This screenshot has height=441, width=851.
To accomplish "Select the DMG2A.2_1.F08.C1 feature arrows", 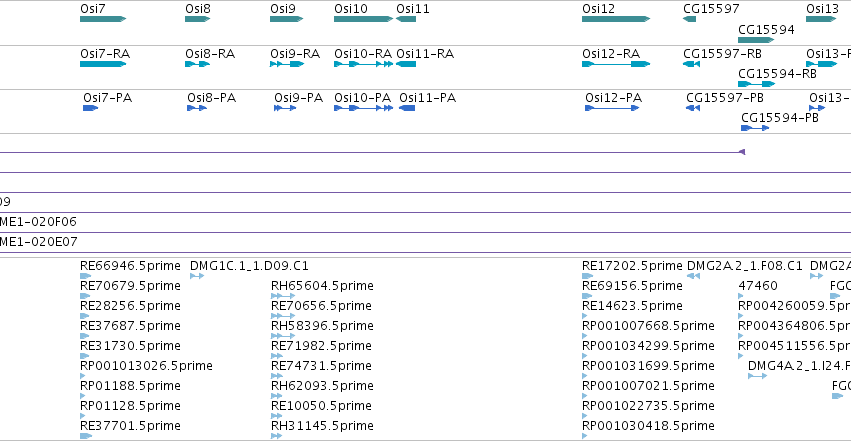I will [693, 276].
